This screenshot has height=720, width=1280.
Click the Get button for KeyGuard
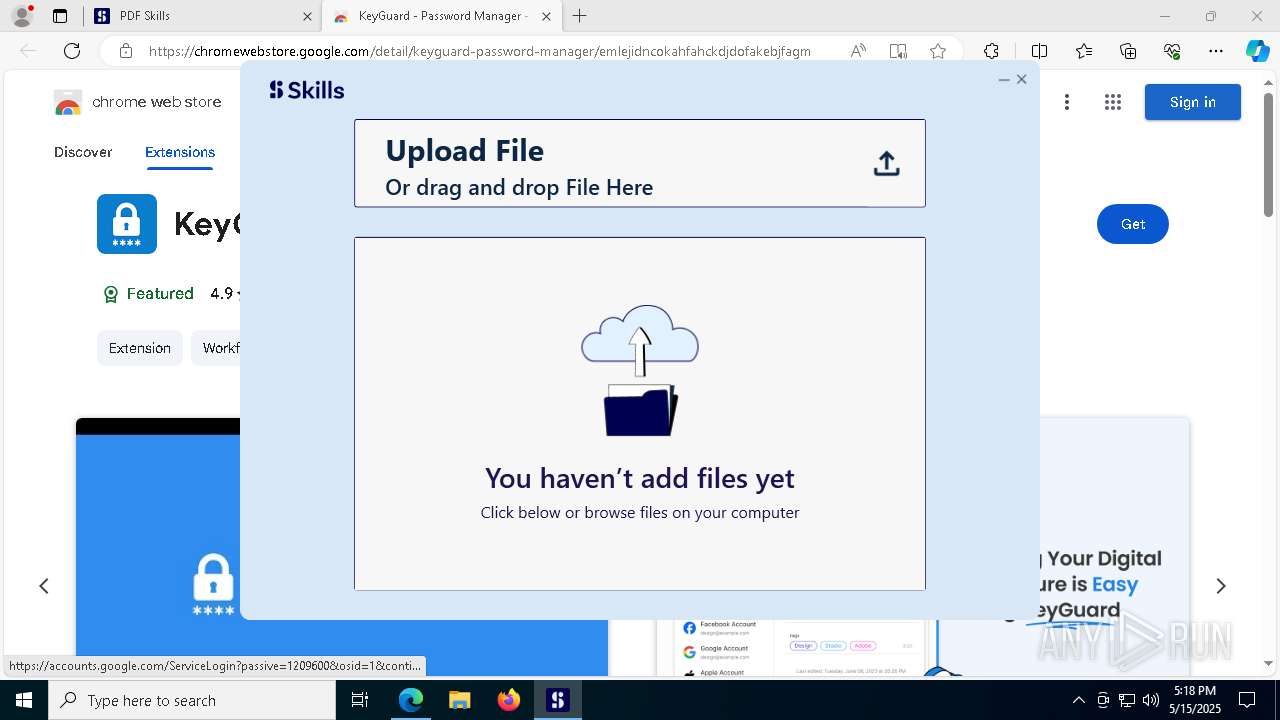coord(1133,224)
